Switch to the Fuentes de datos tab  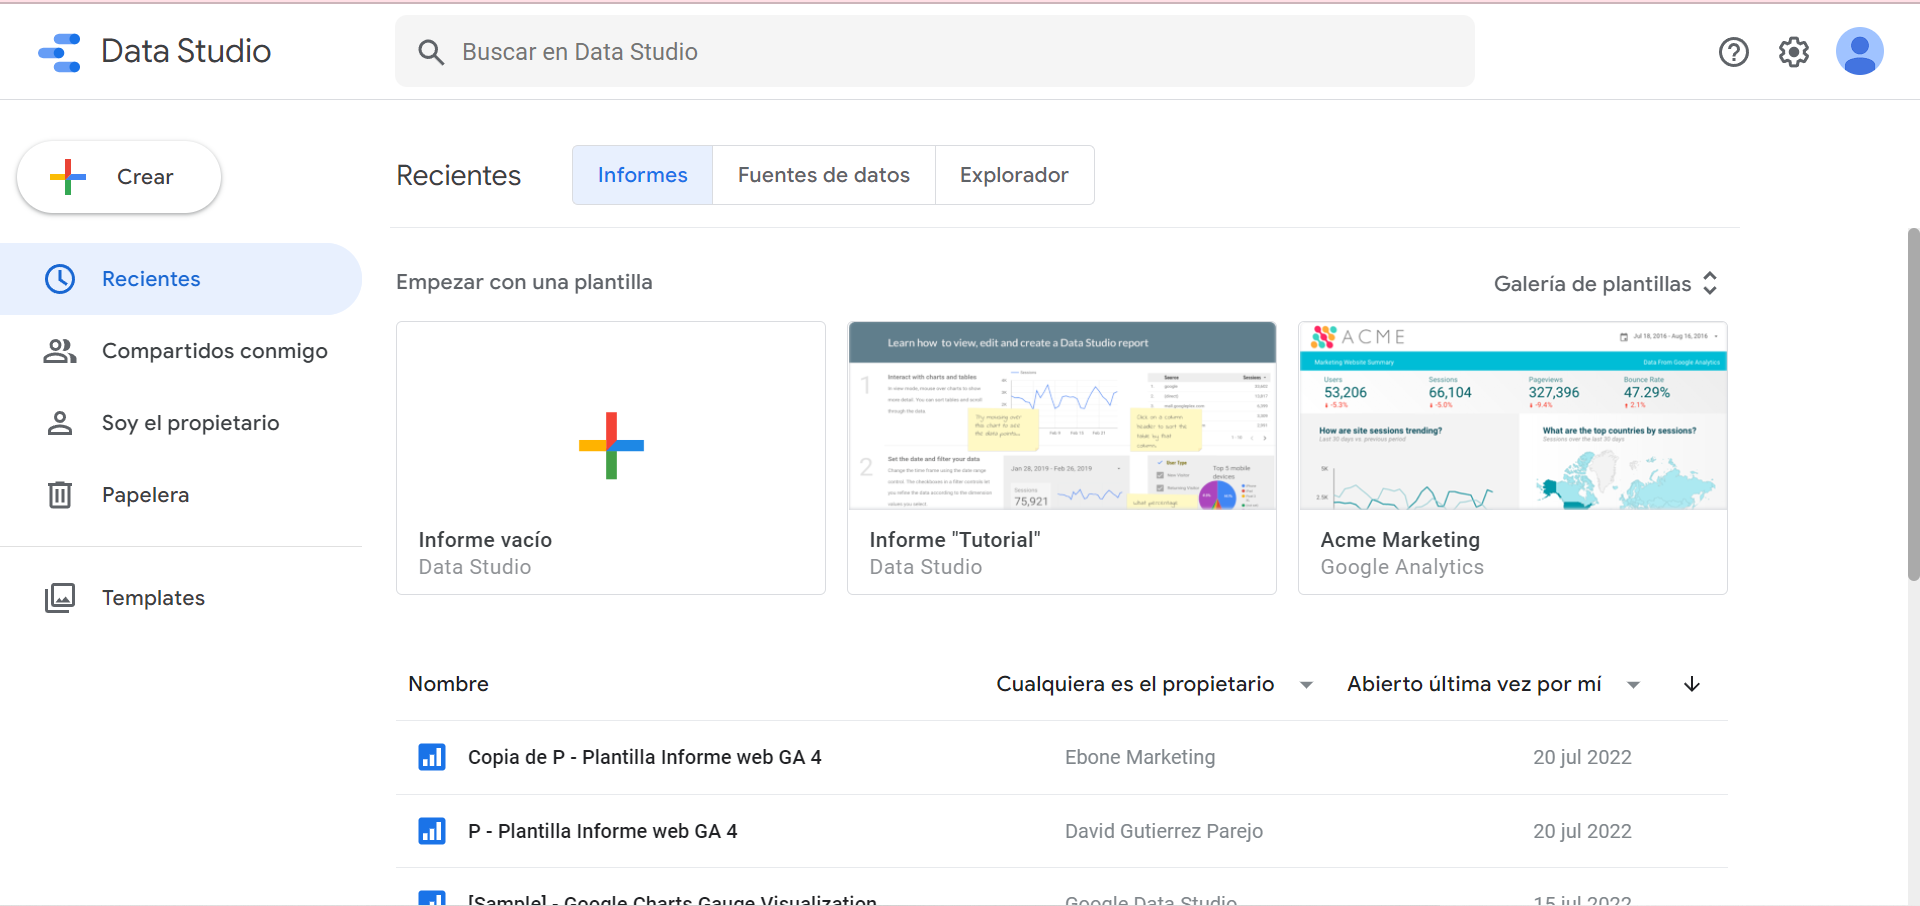point(823,175)
